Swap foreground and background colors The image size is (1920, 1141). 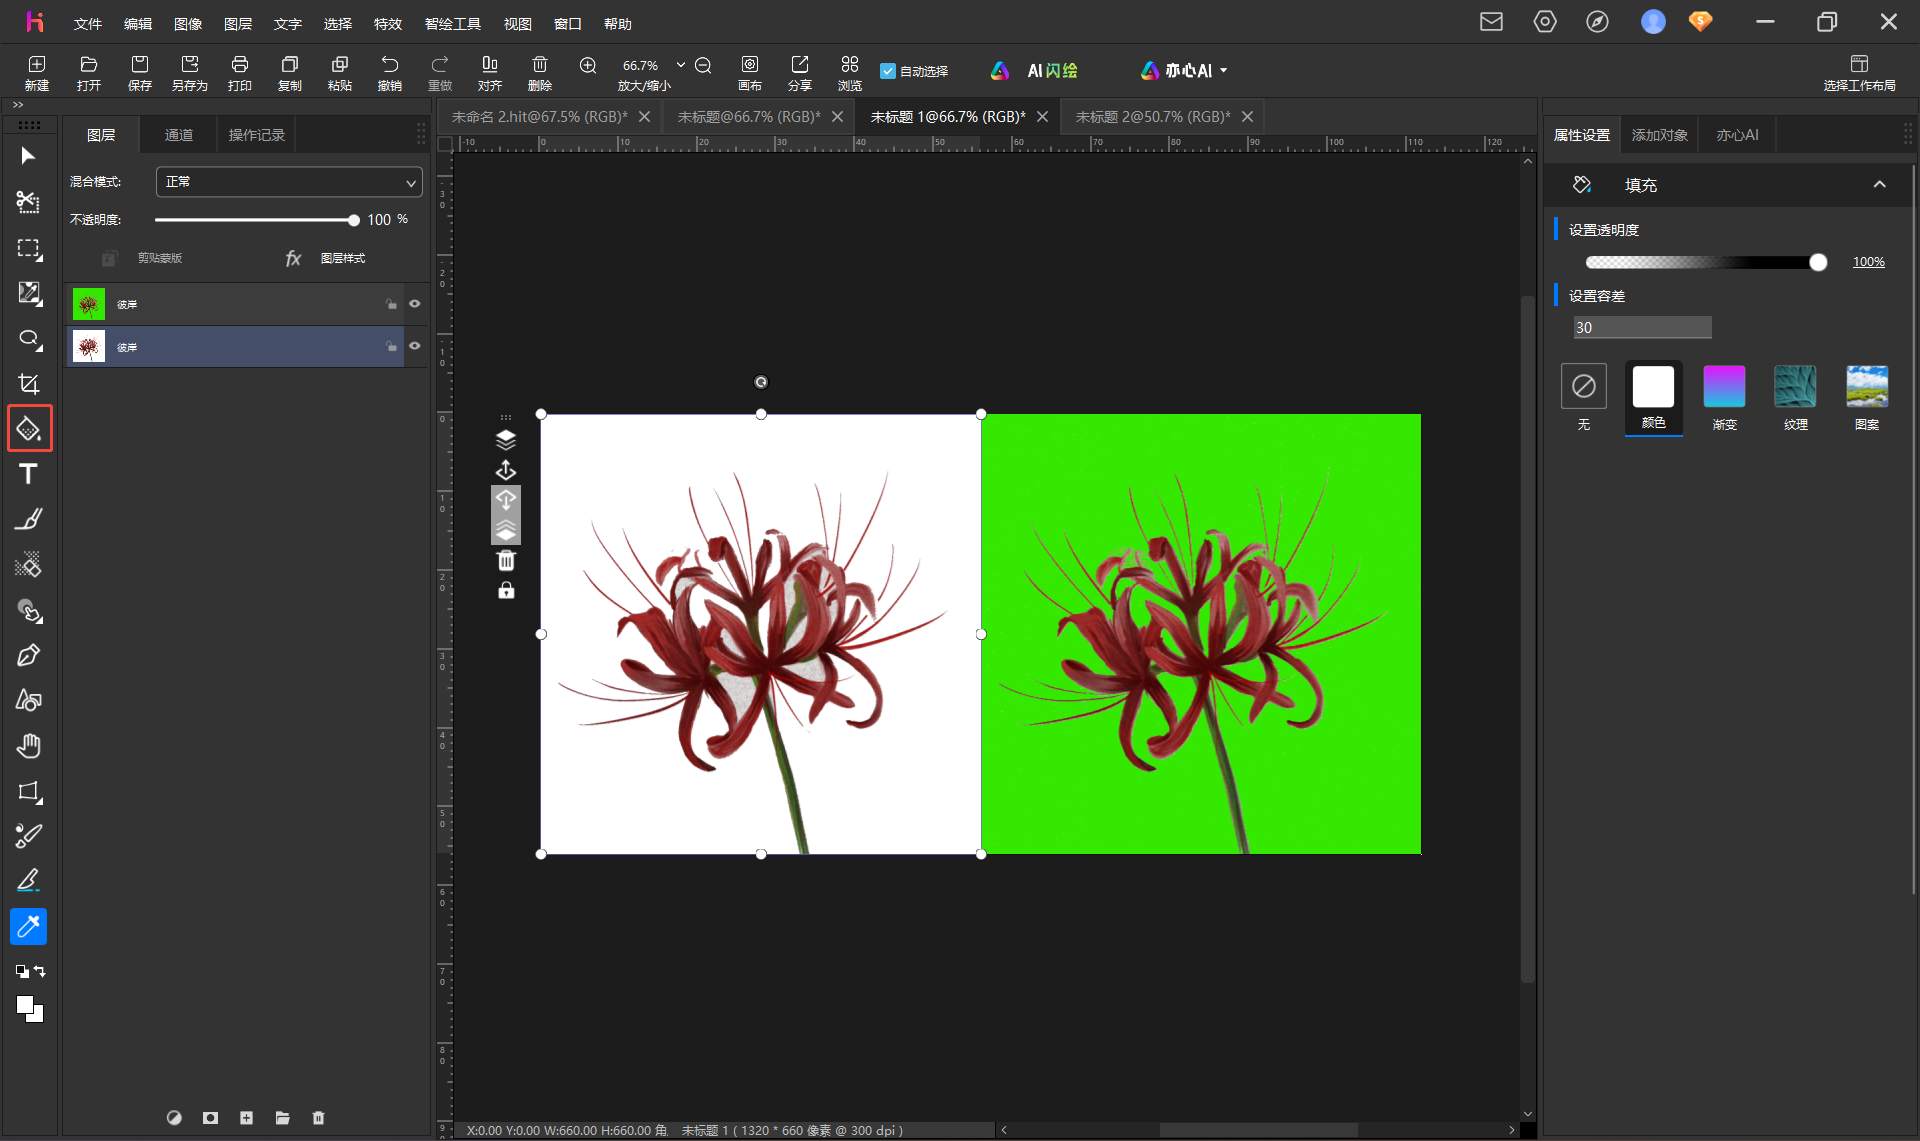[x=40, y=971]
